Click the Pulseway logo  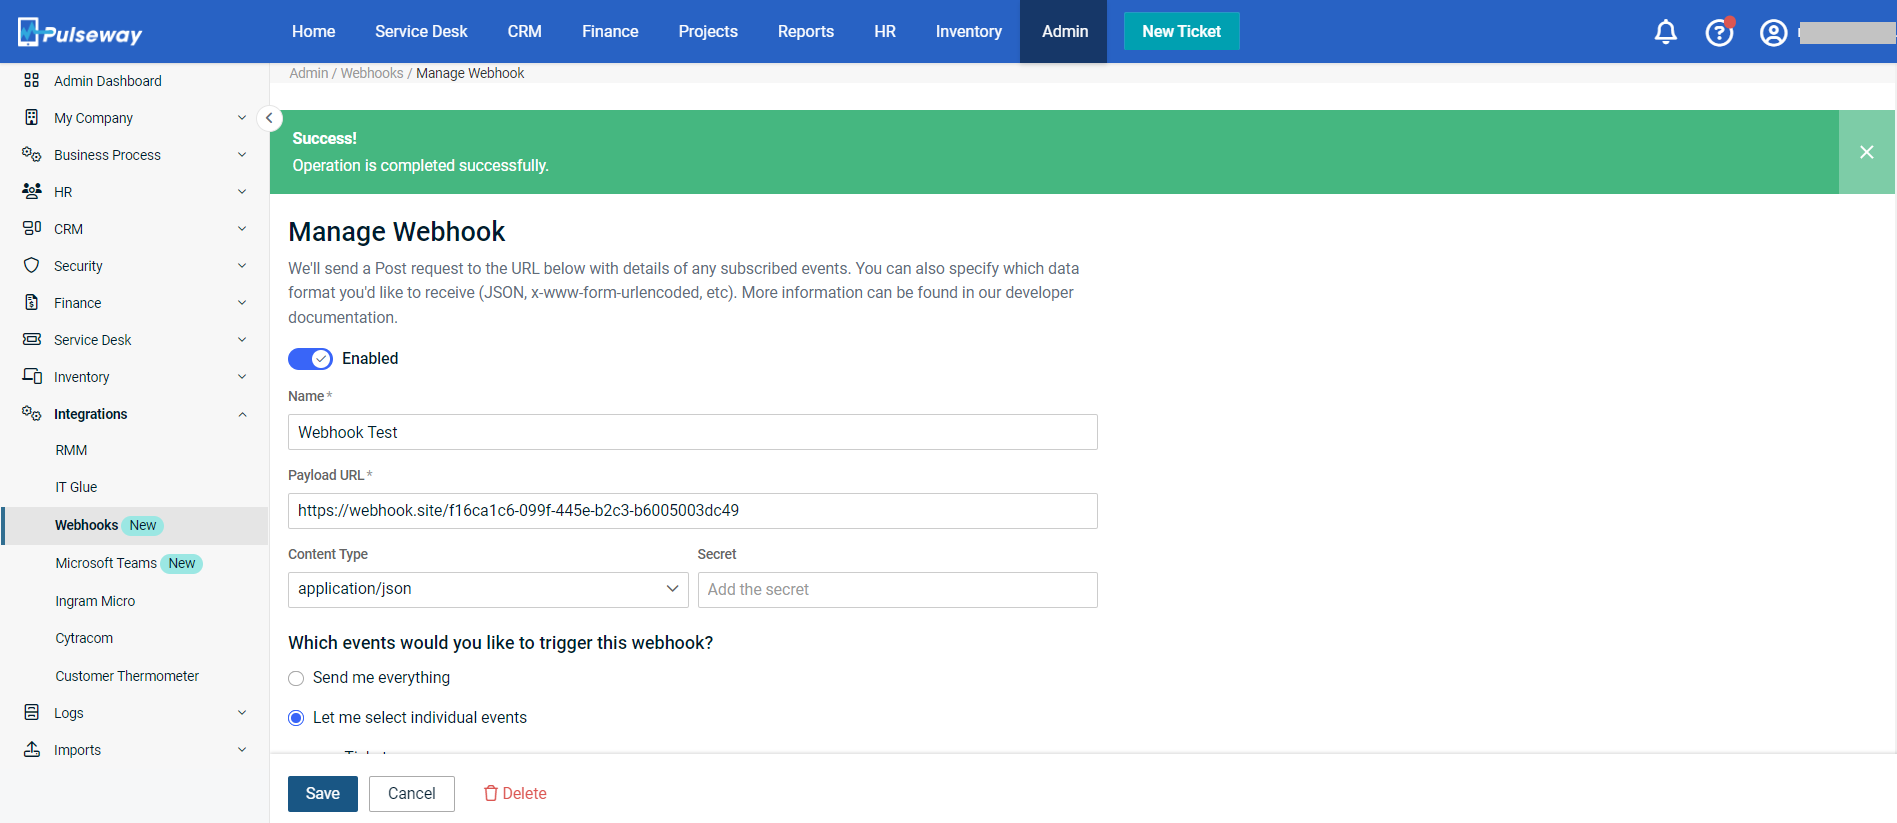tap(80, 33)
